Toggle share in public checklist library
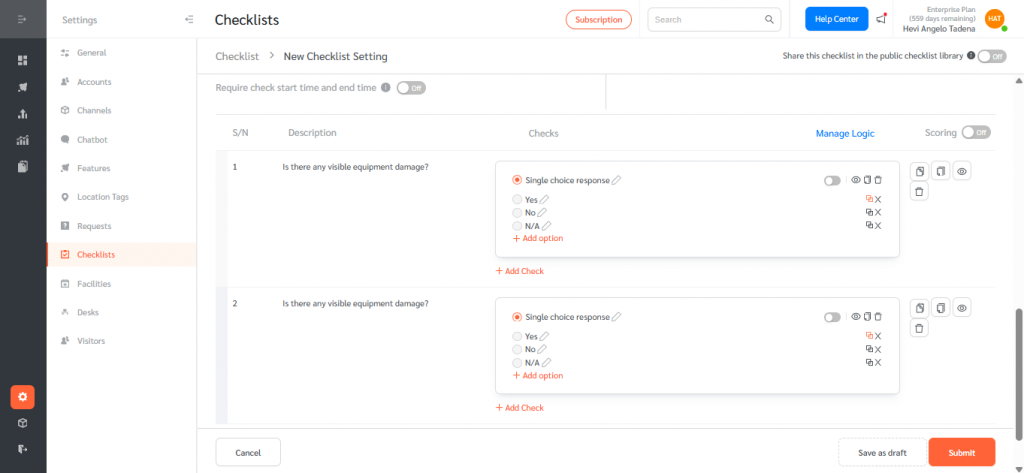Viewport: 1024px width, 473px height. tap(991, 56)
